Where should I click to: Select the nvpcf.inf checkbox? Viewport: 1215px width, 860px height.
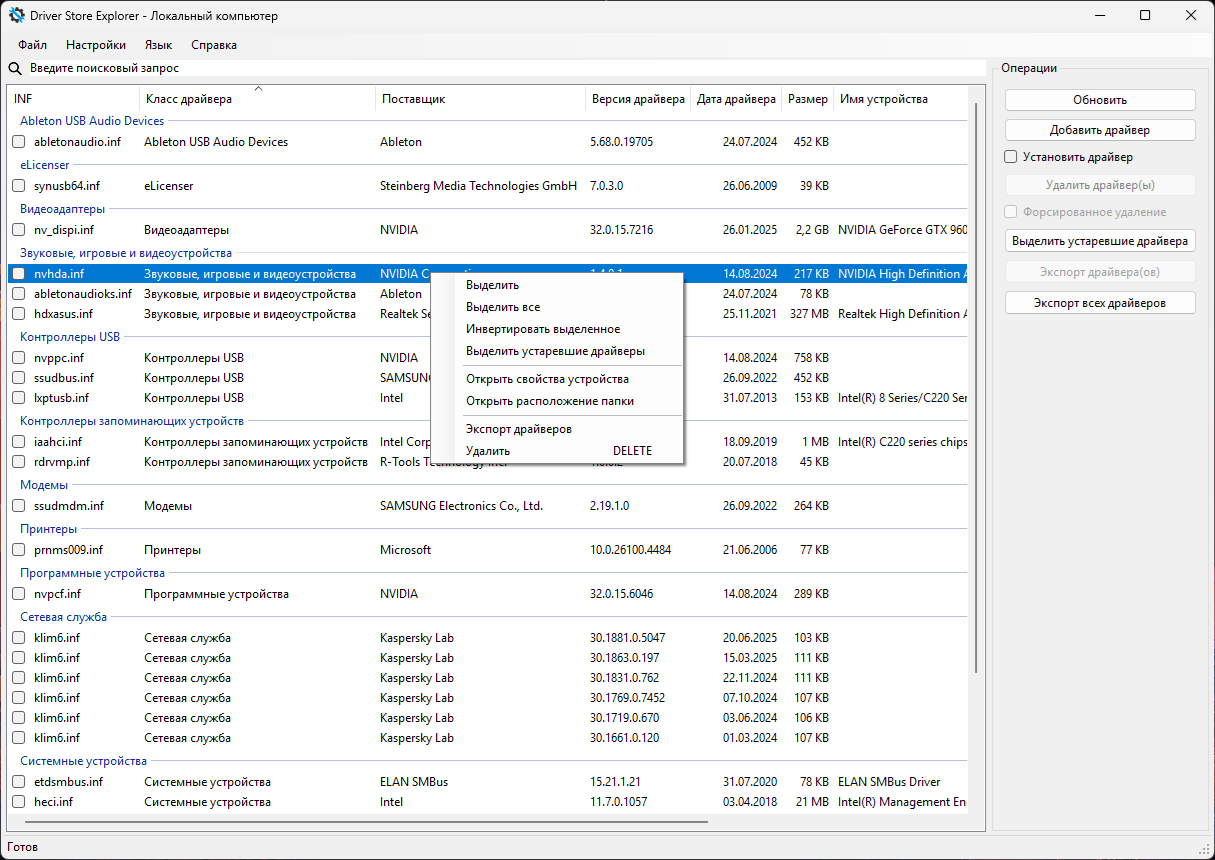19,594
